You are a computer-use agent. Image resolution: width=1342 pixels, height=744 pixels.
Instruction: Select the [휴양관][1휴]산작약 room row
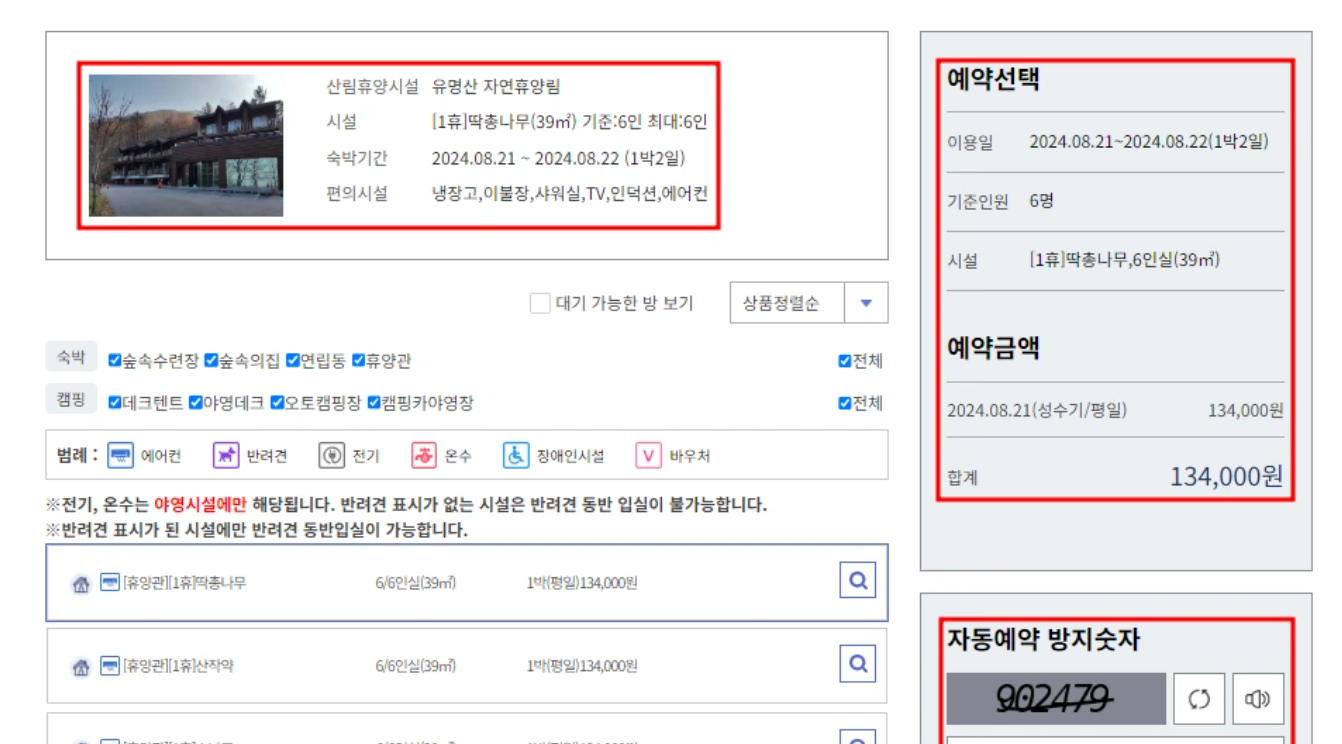click(x=467, y=666)
